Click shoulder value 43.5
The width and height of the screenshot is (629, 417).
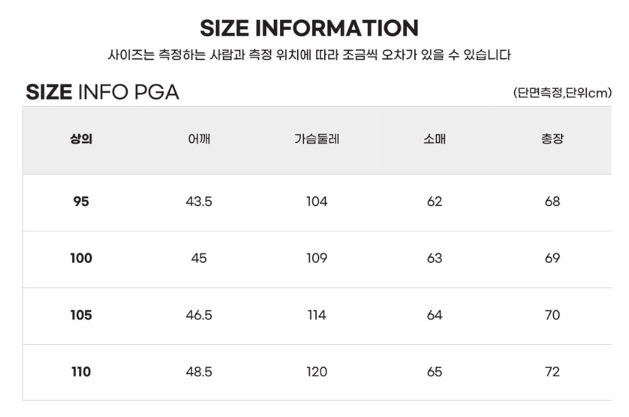coord(198,201)
